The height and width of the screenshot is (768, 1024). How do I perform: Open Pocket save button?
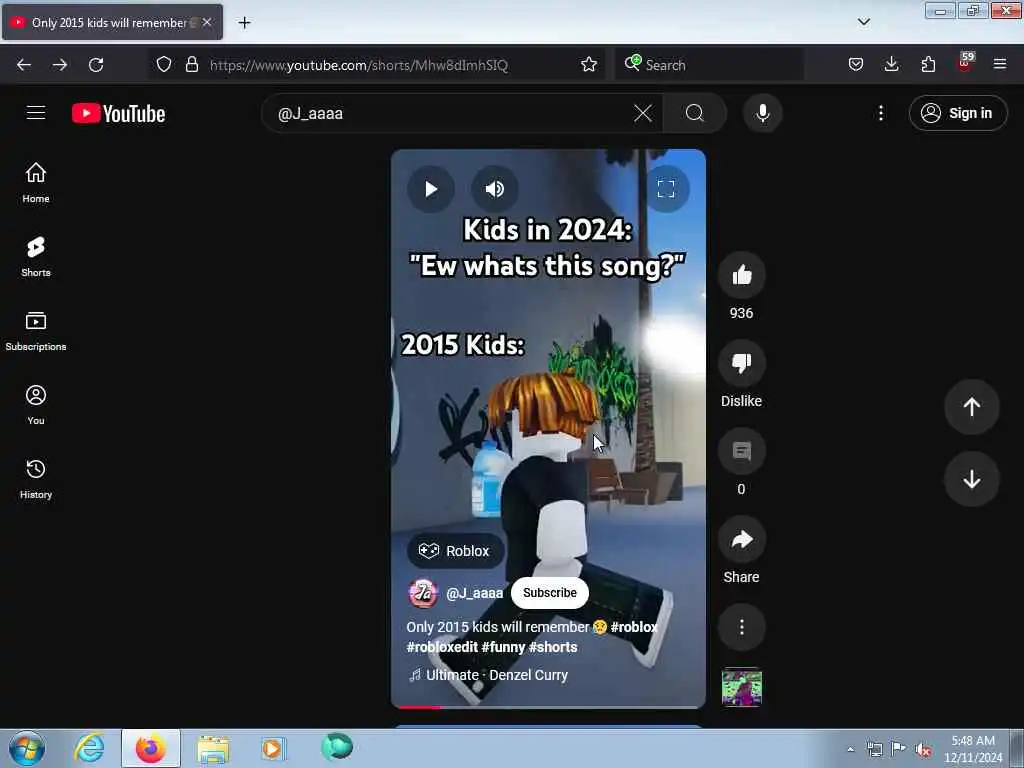856,65
